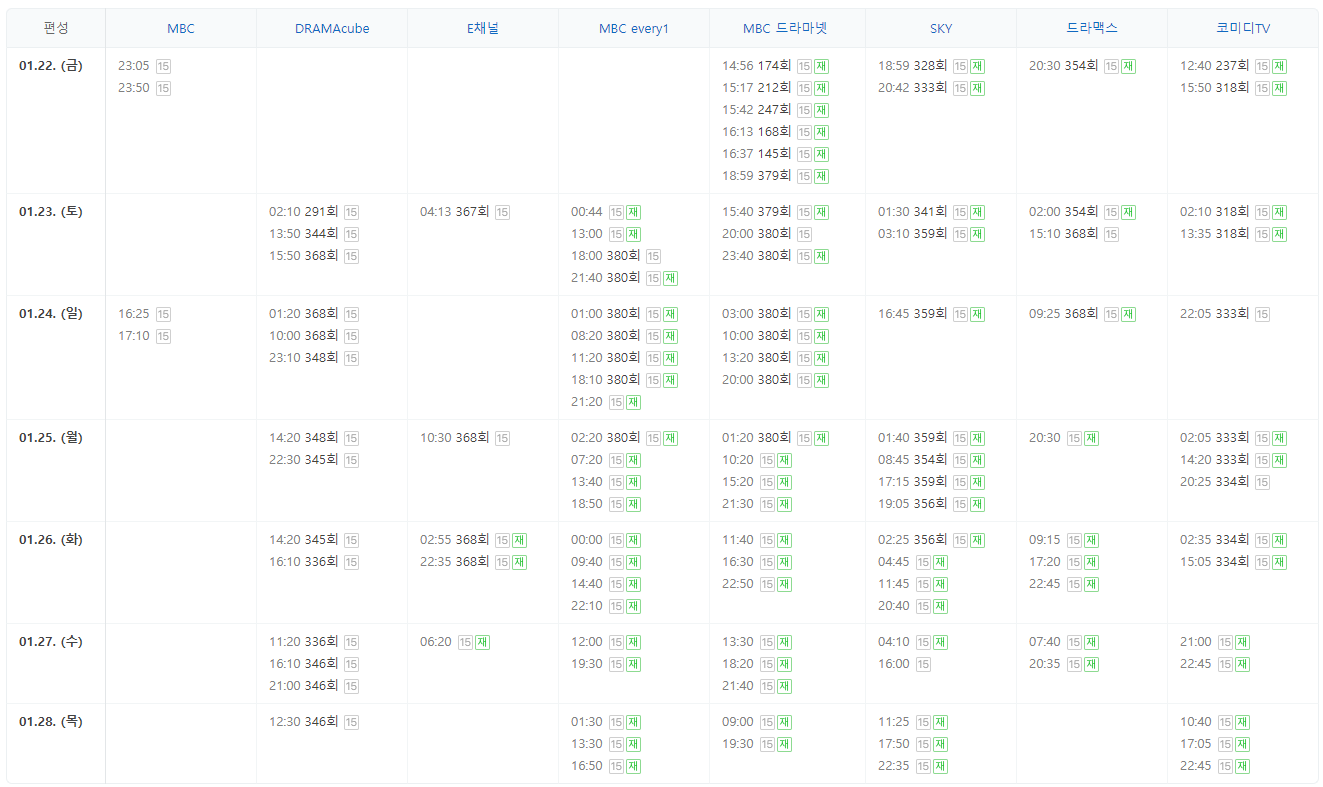
Task: Click the 17:50 schedule time
Action: (894, 744)
